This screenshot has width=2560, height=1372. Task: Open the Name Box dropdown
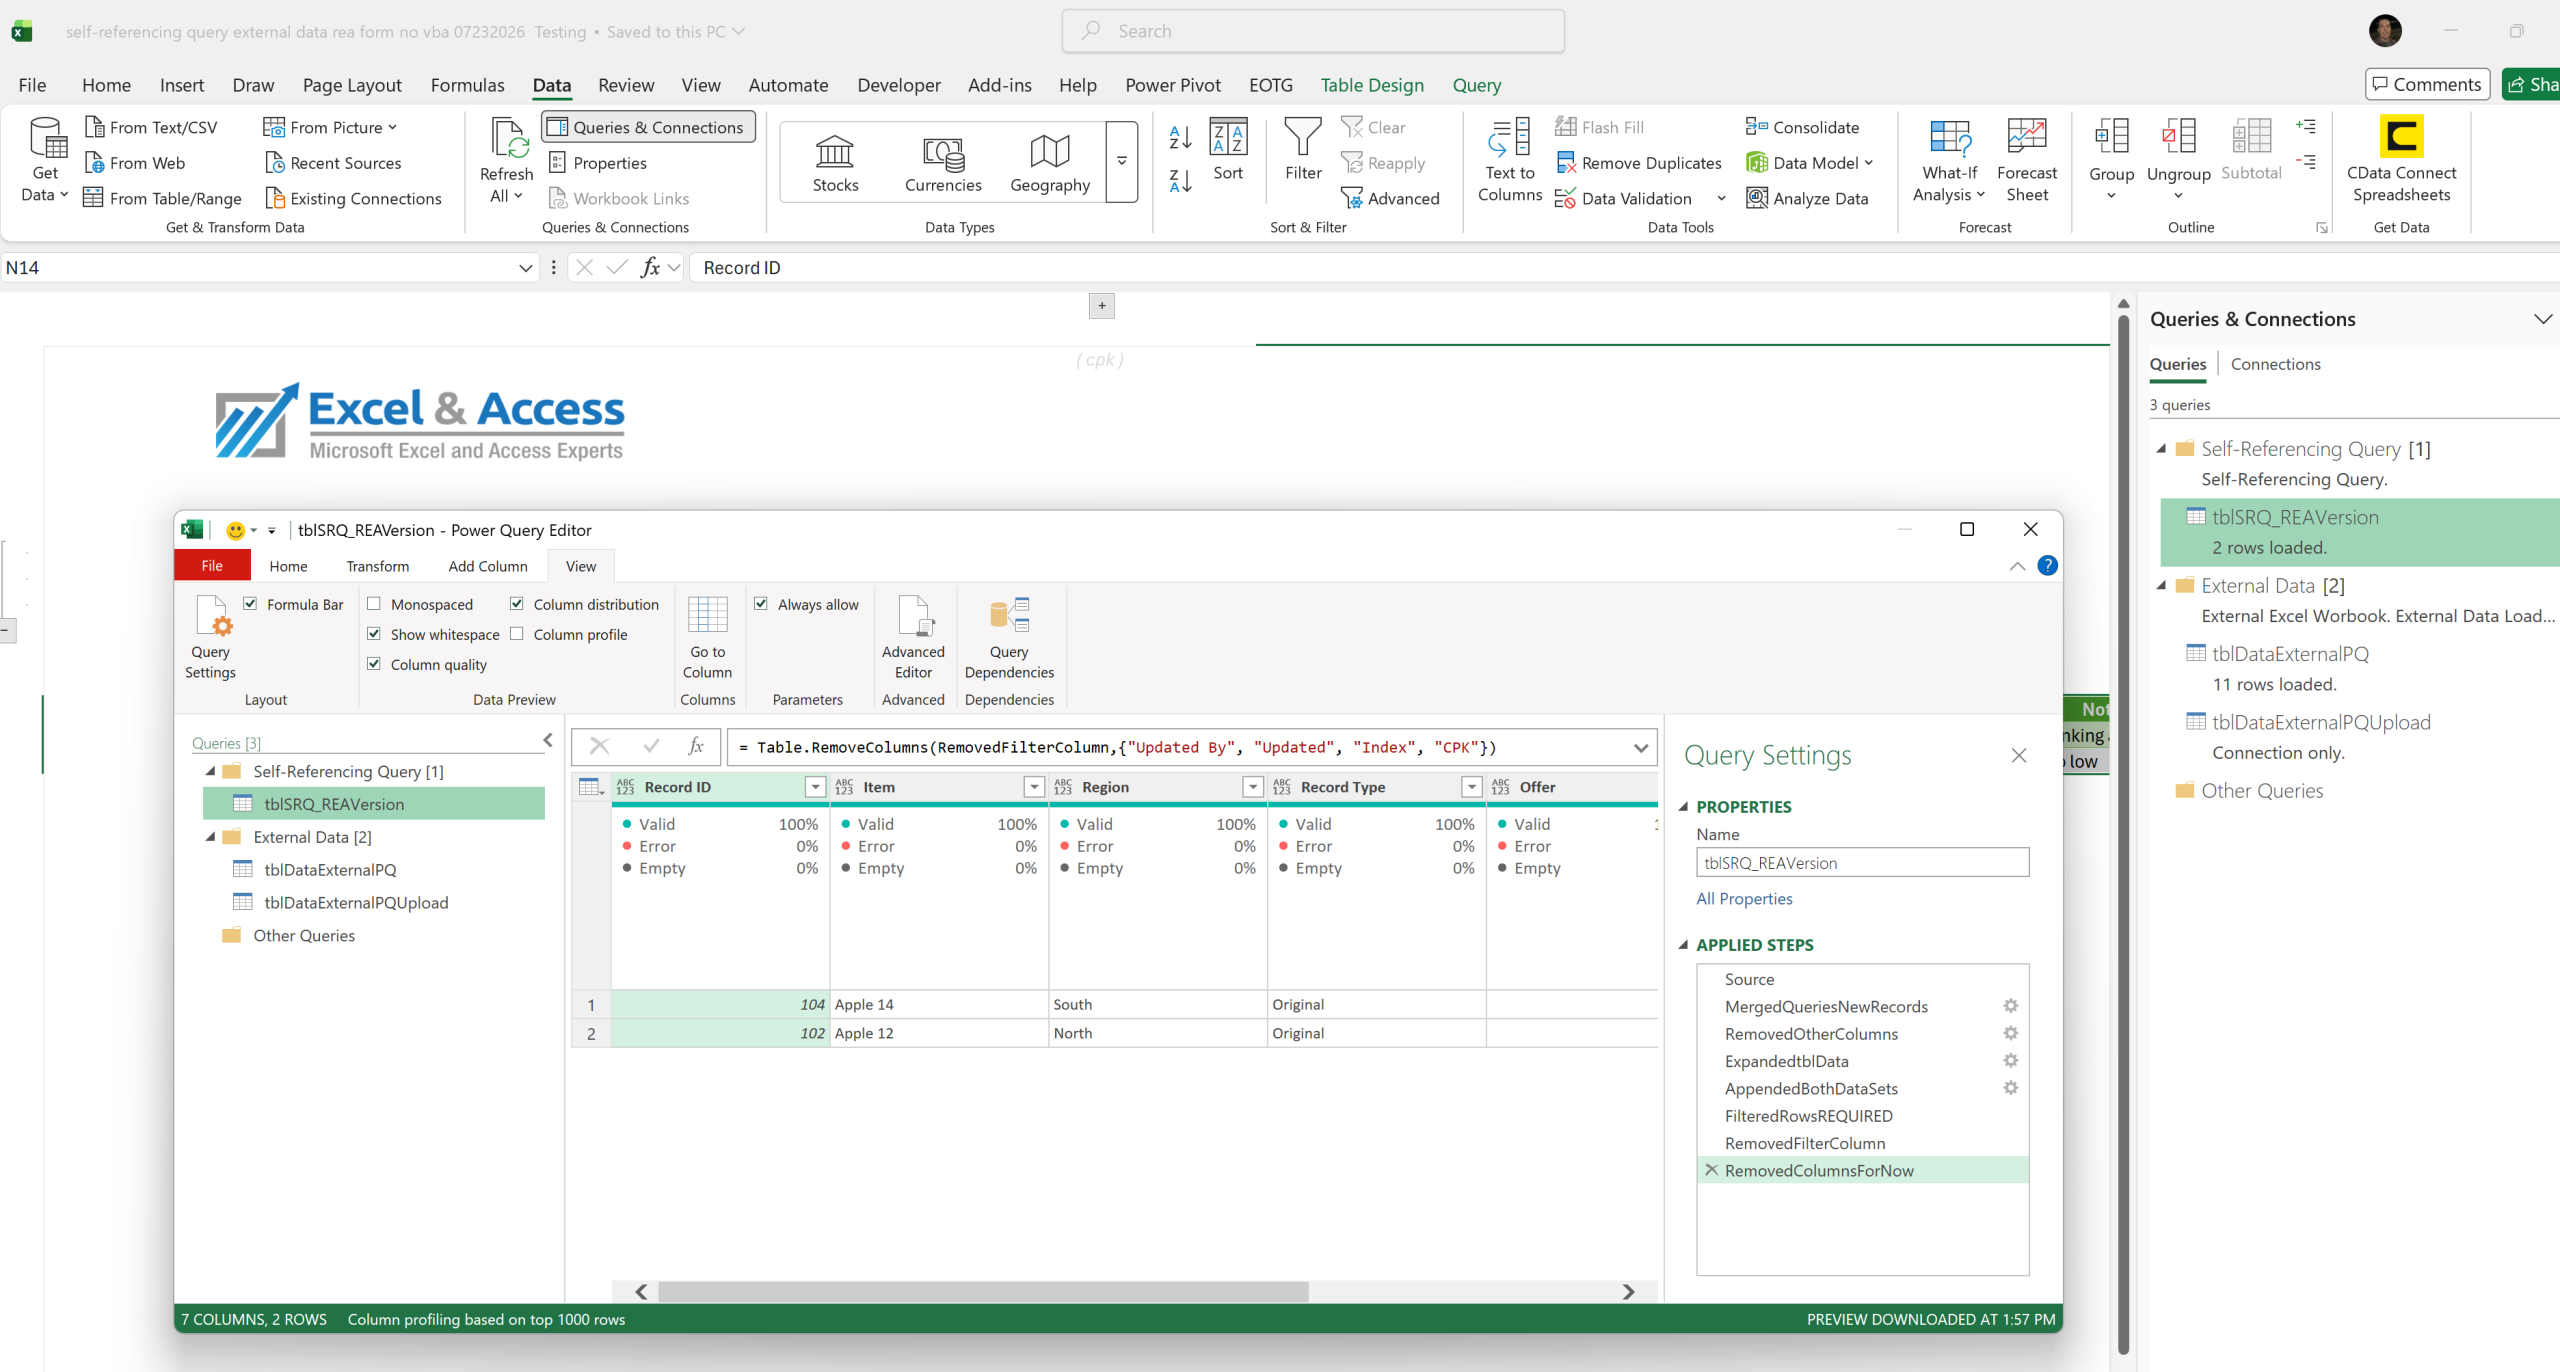pos(525,268)
